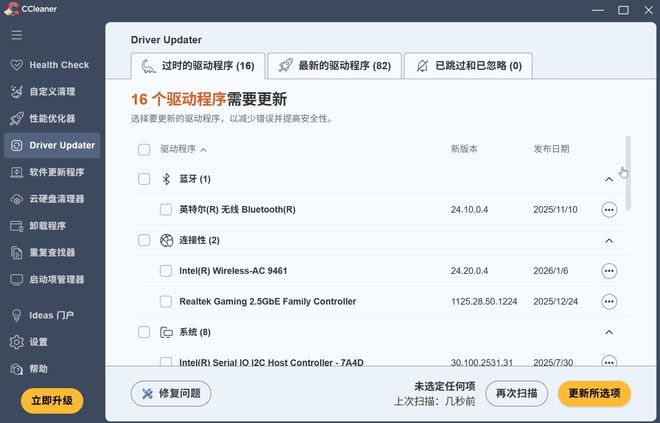Check the 英特尔(R) 无线 Bluetooth(R) checkbox

(x=166, y=210)
